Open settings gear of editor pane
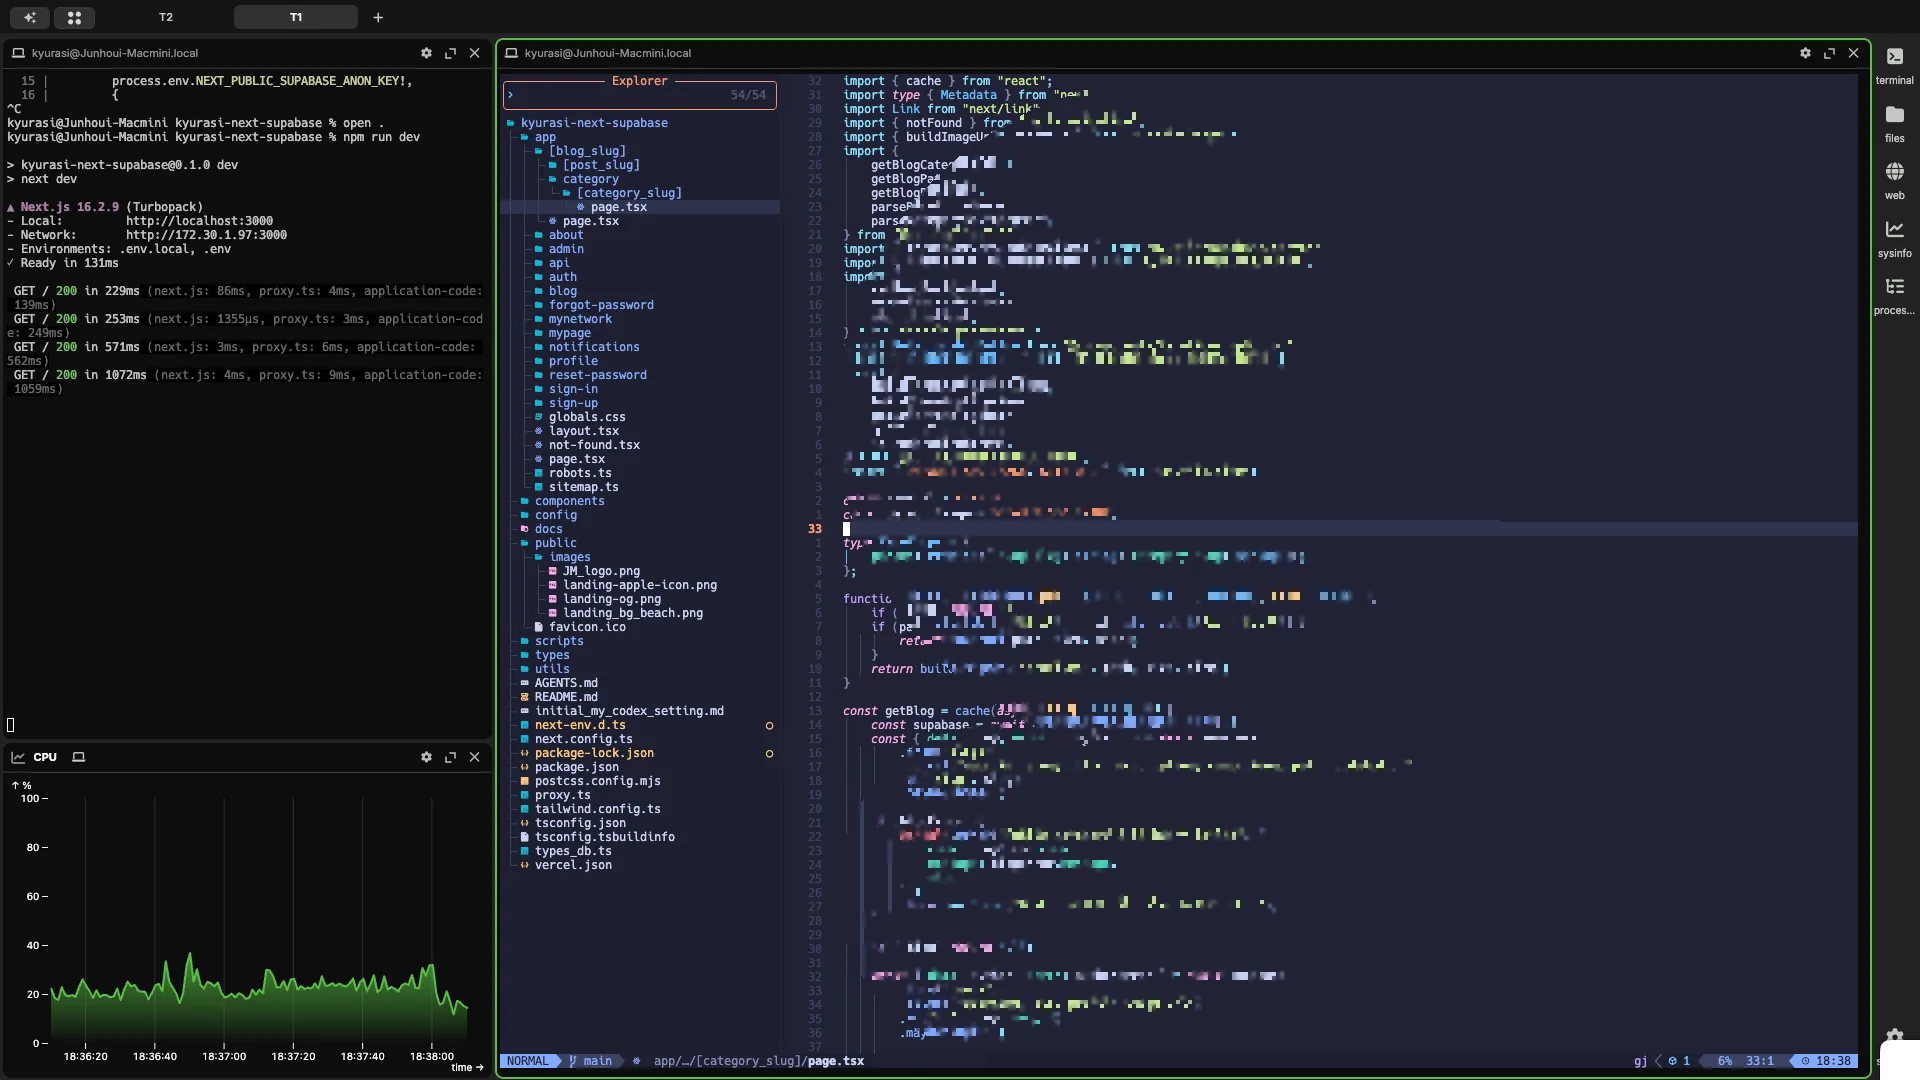This screenshot has width=1920, height=1080. [x=1805, y=53]
